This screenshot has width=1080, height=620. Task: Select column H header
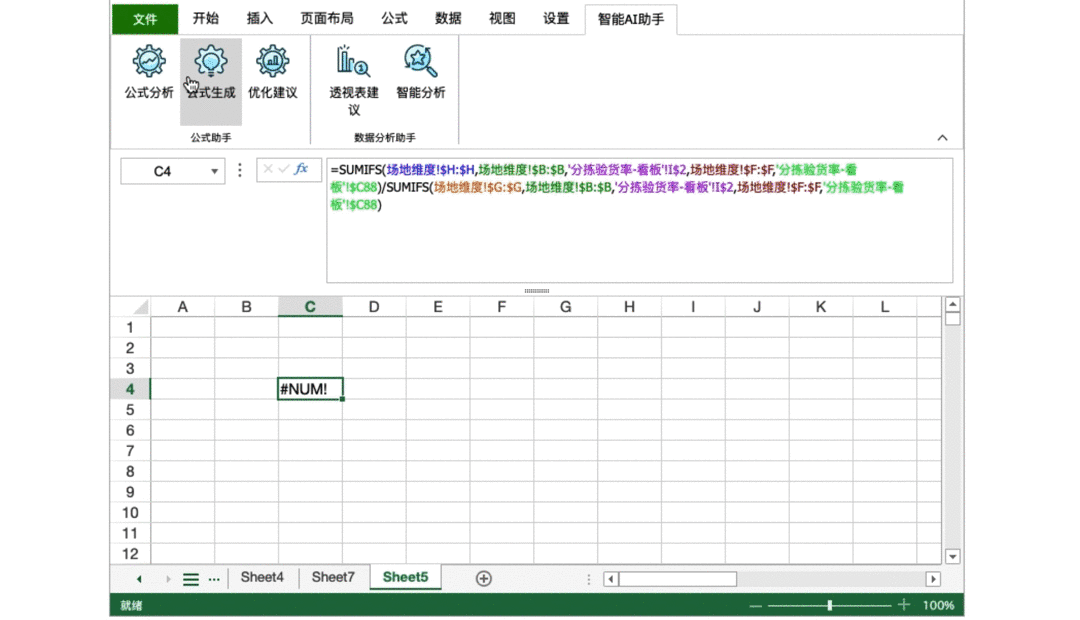[629, 307]
